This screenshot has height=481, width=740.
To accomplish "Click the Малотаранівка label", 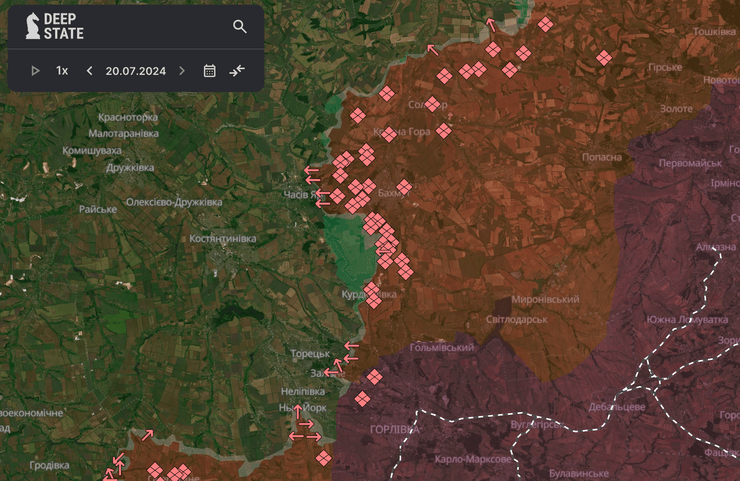I will 124,134.
